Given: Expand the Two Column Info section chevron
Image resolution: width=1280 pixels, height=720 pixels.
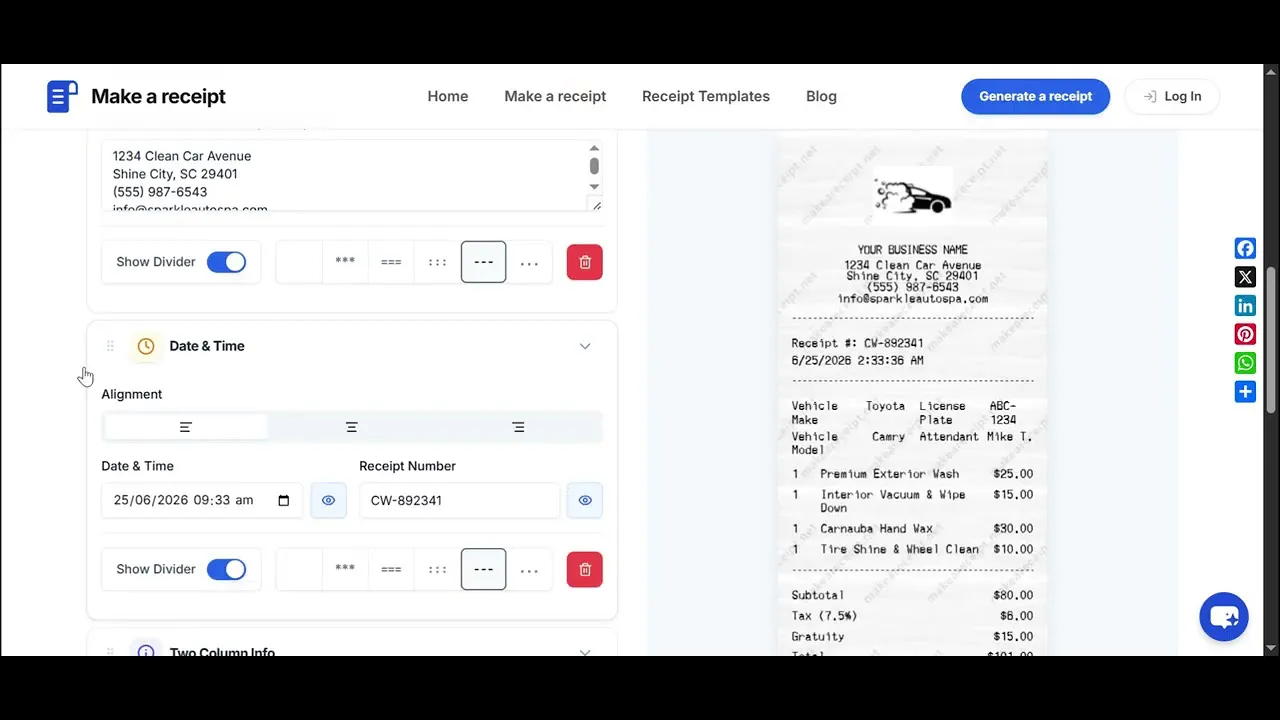Looking at the screenshot, I should [585, 652].
